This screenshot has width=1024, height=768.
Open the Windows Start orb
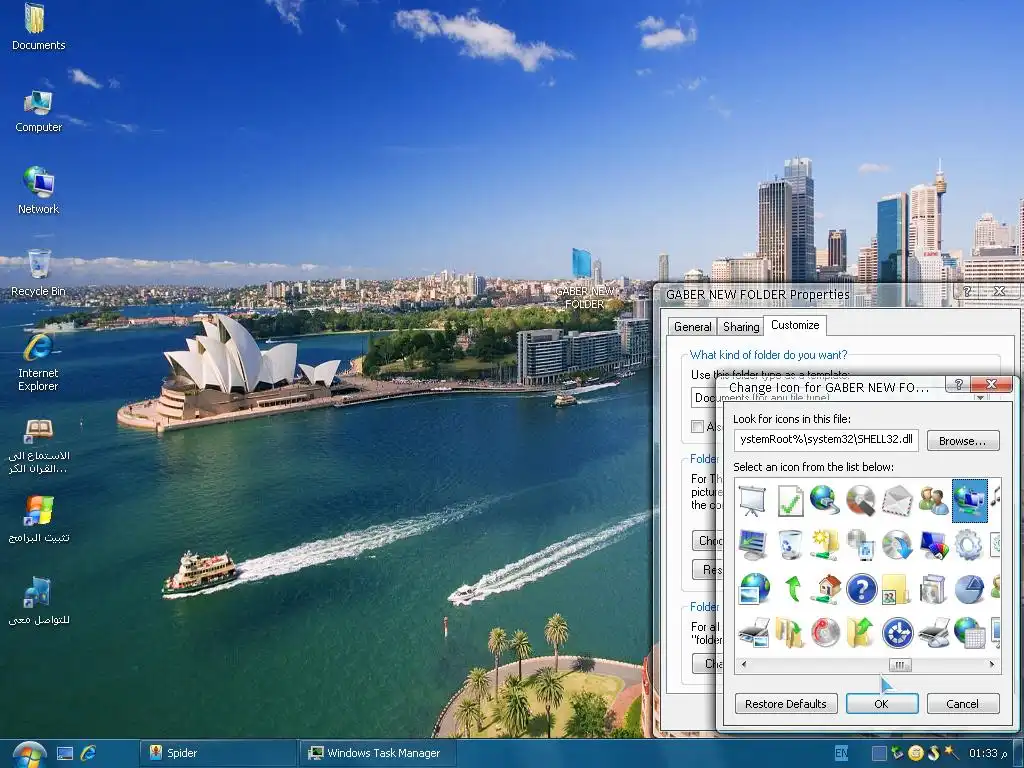point(29,754)
